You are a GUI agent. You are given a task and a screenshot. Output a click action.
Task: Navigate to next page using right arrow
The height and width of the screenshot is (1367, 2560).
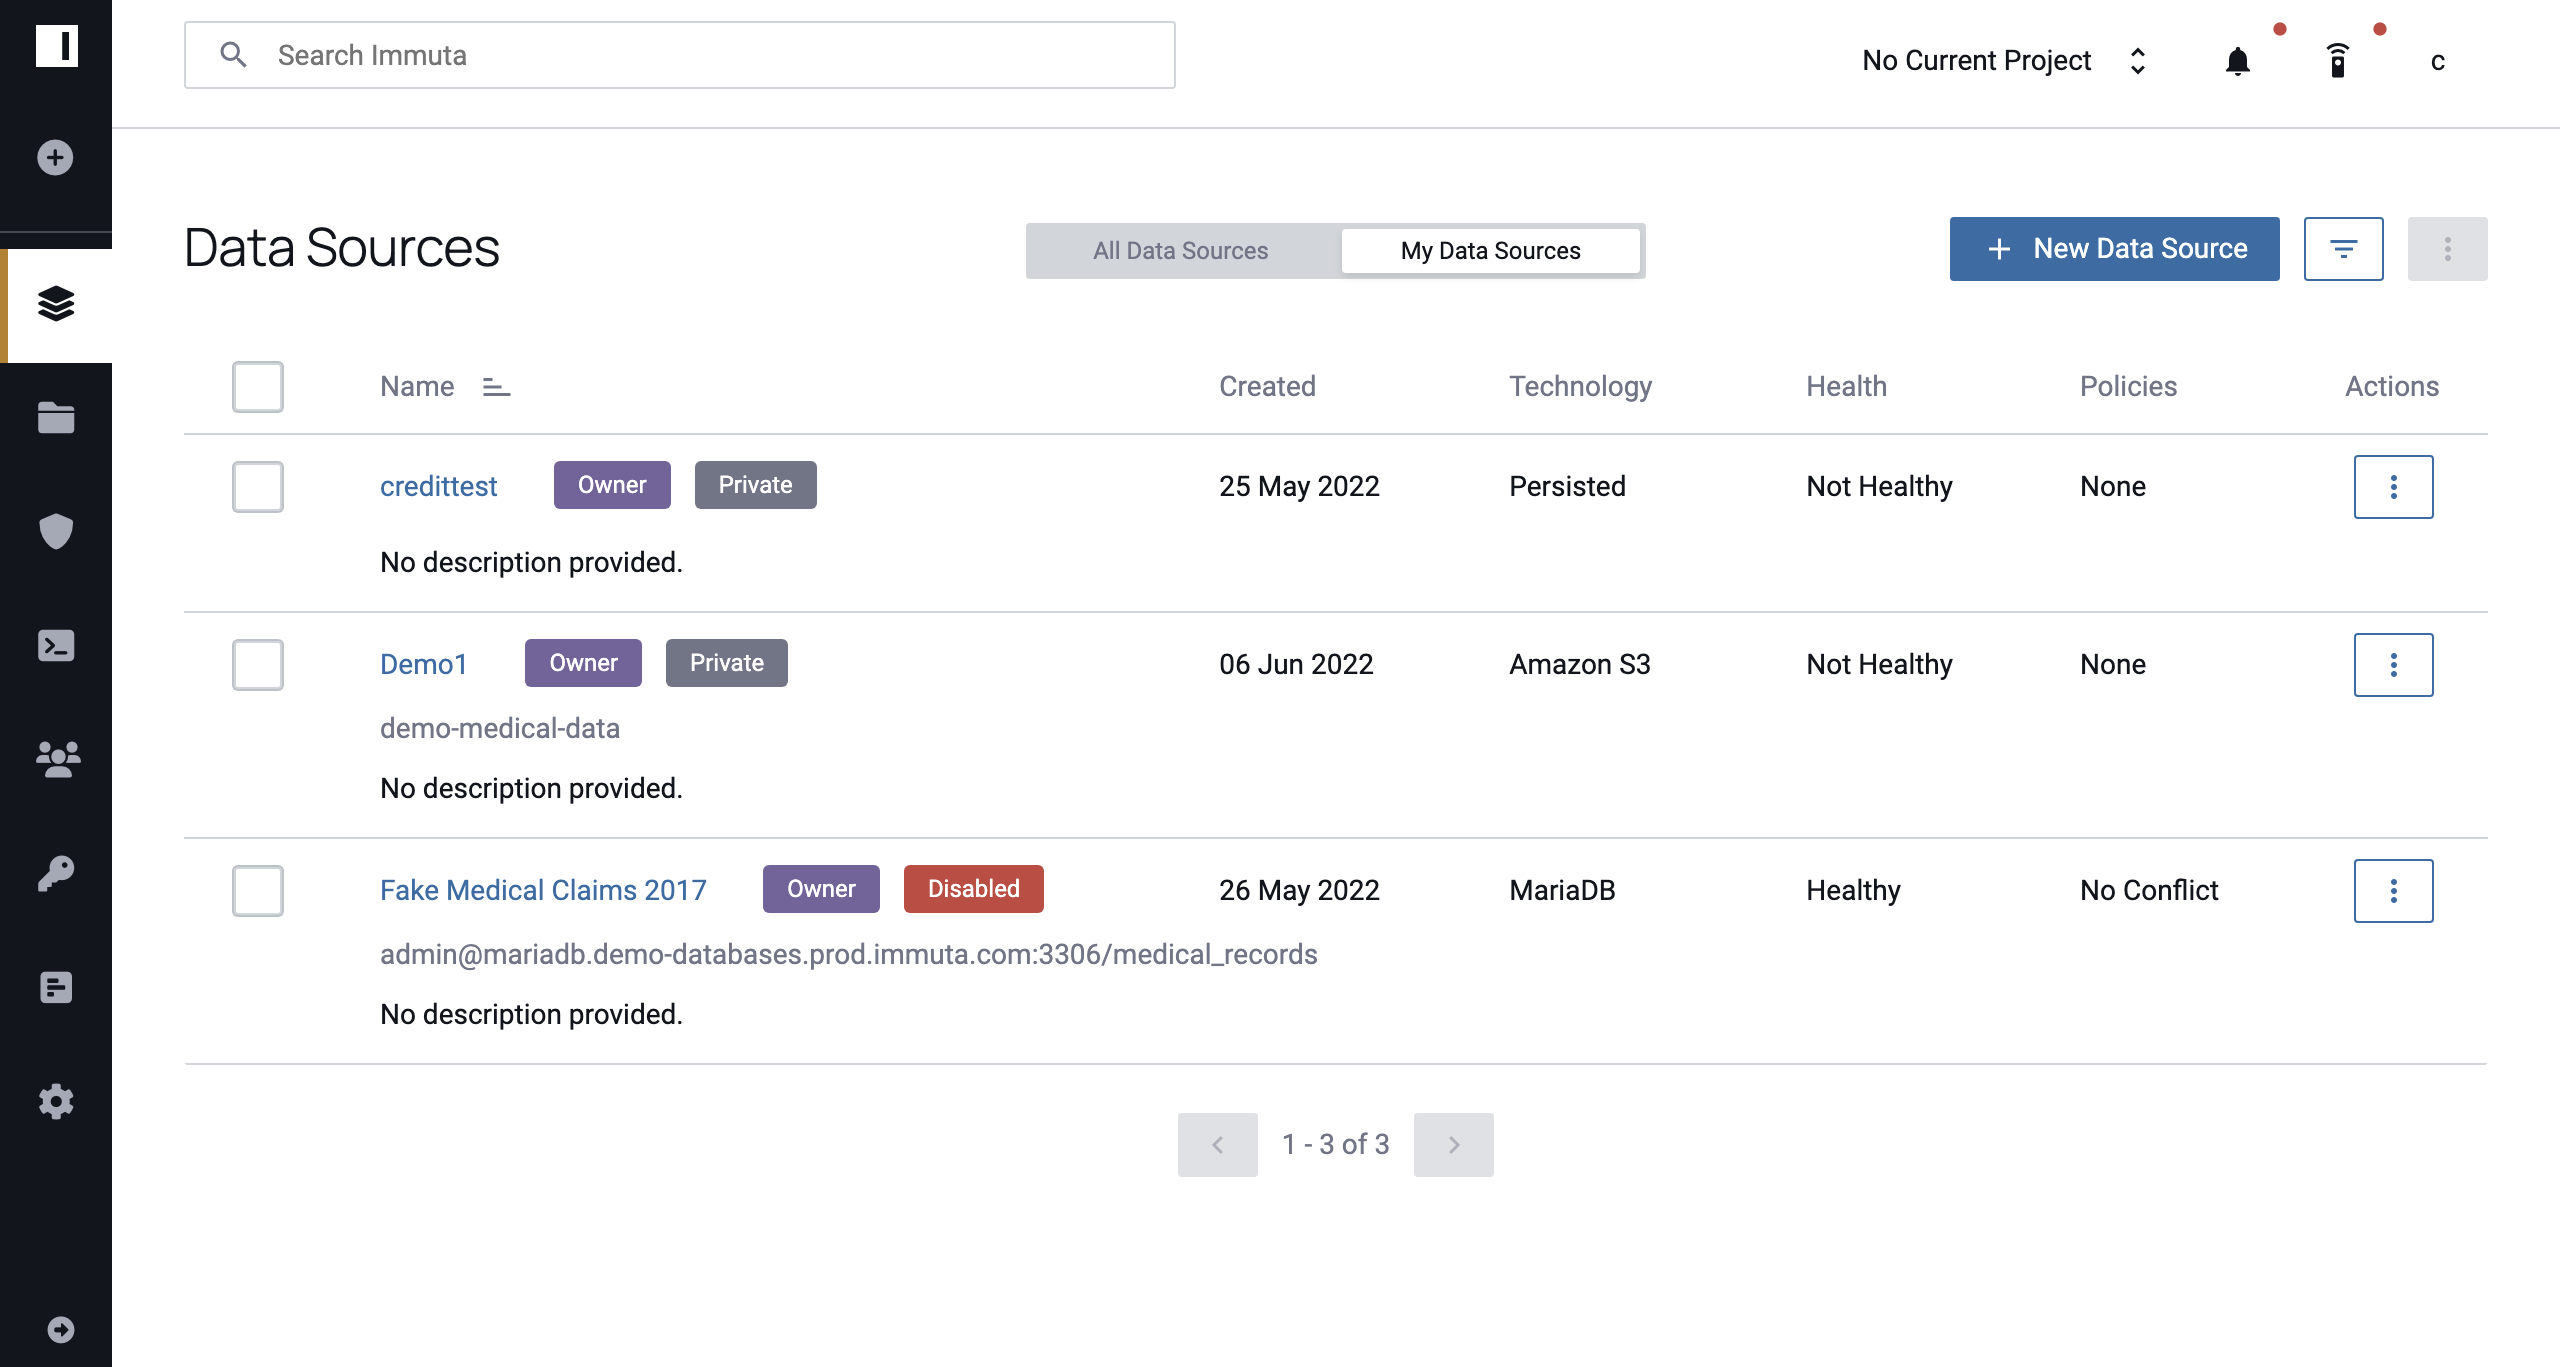point(1451,1143)
